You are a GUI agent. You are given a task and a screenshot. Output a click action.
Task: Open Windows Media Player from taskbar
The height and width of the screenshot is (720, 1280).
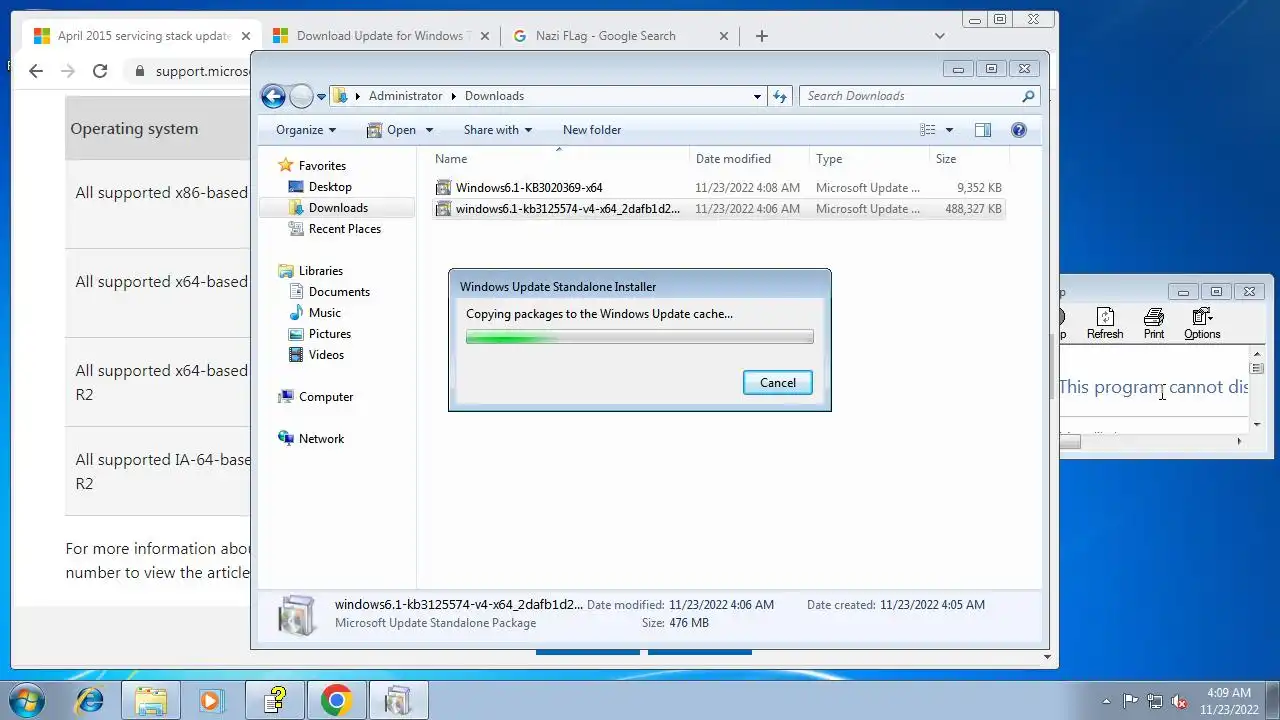[211, 701]
